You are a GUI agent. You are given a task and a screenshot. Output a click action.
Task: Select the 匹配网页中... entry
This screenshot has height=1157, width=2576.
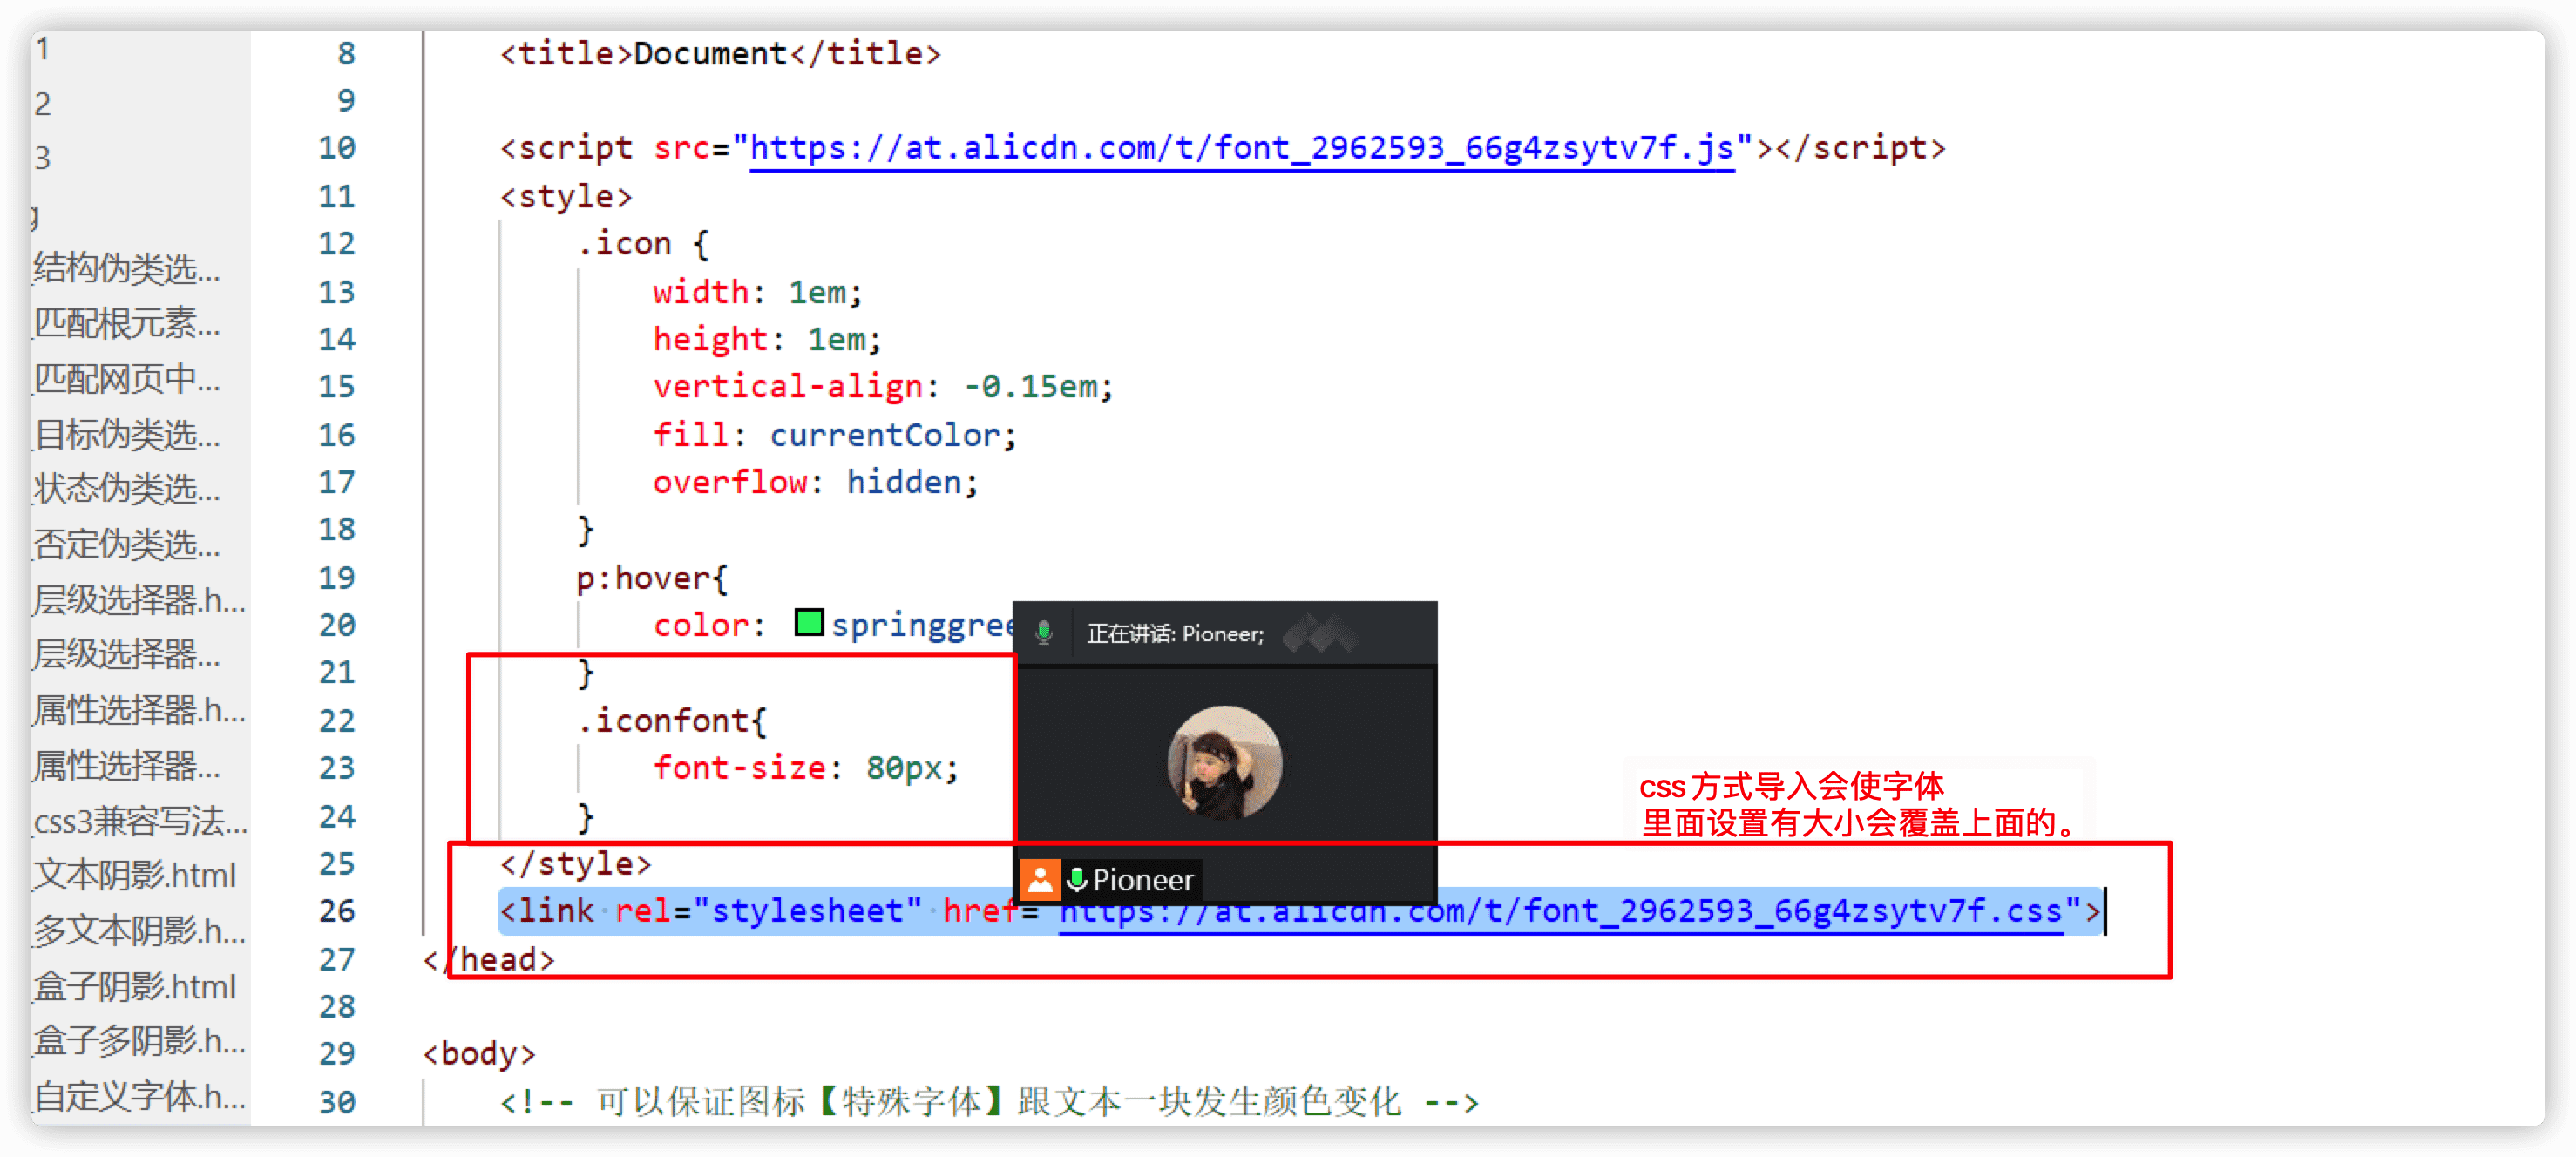127,379
